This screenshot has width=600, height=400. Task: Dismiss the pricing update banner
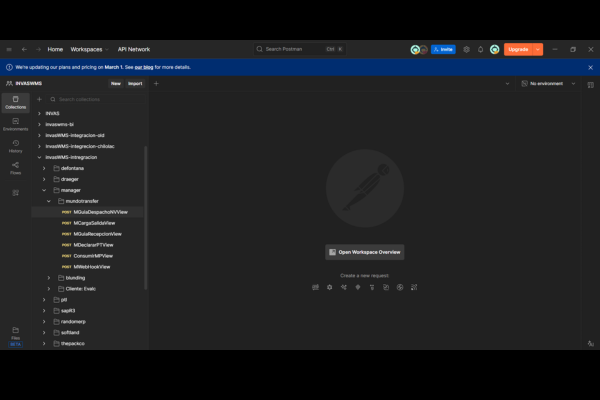590,67
